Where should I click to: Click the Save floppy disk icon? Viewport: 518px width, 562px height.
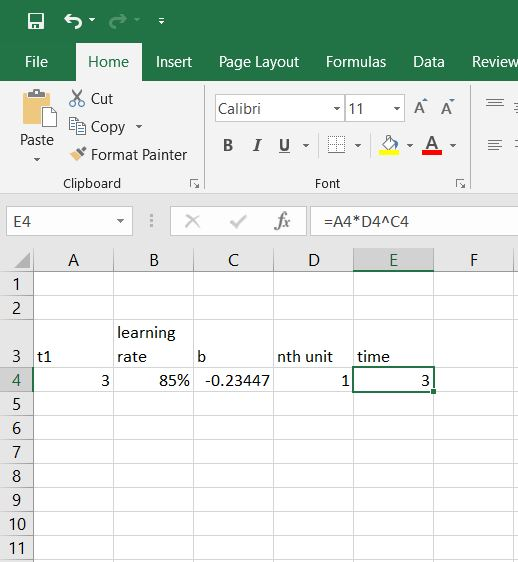pos(36,21)
